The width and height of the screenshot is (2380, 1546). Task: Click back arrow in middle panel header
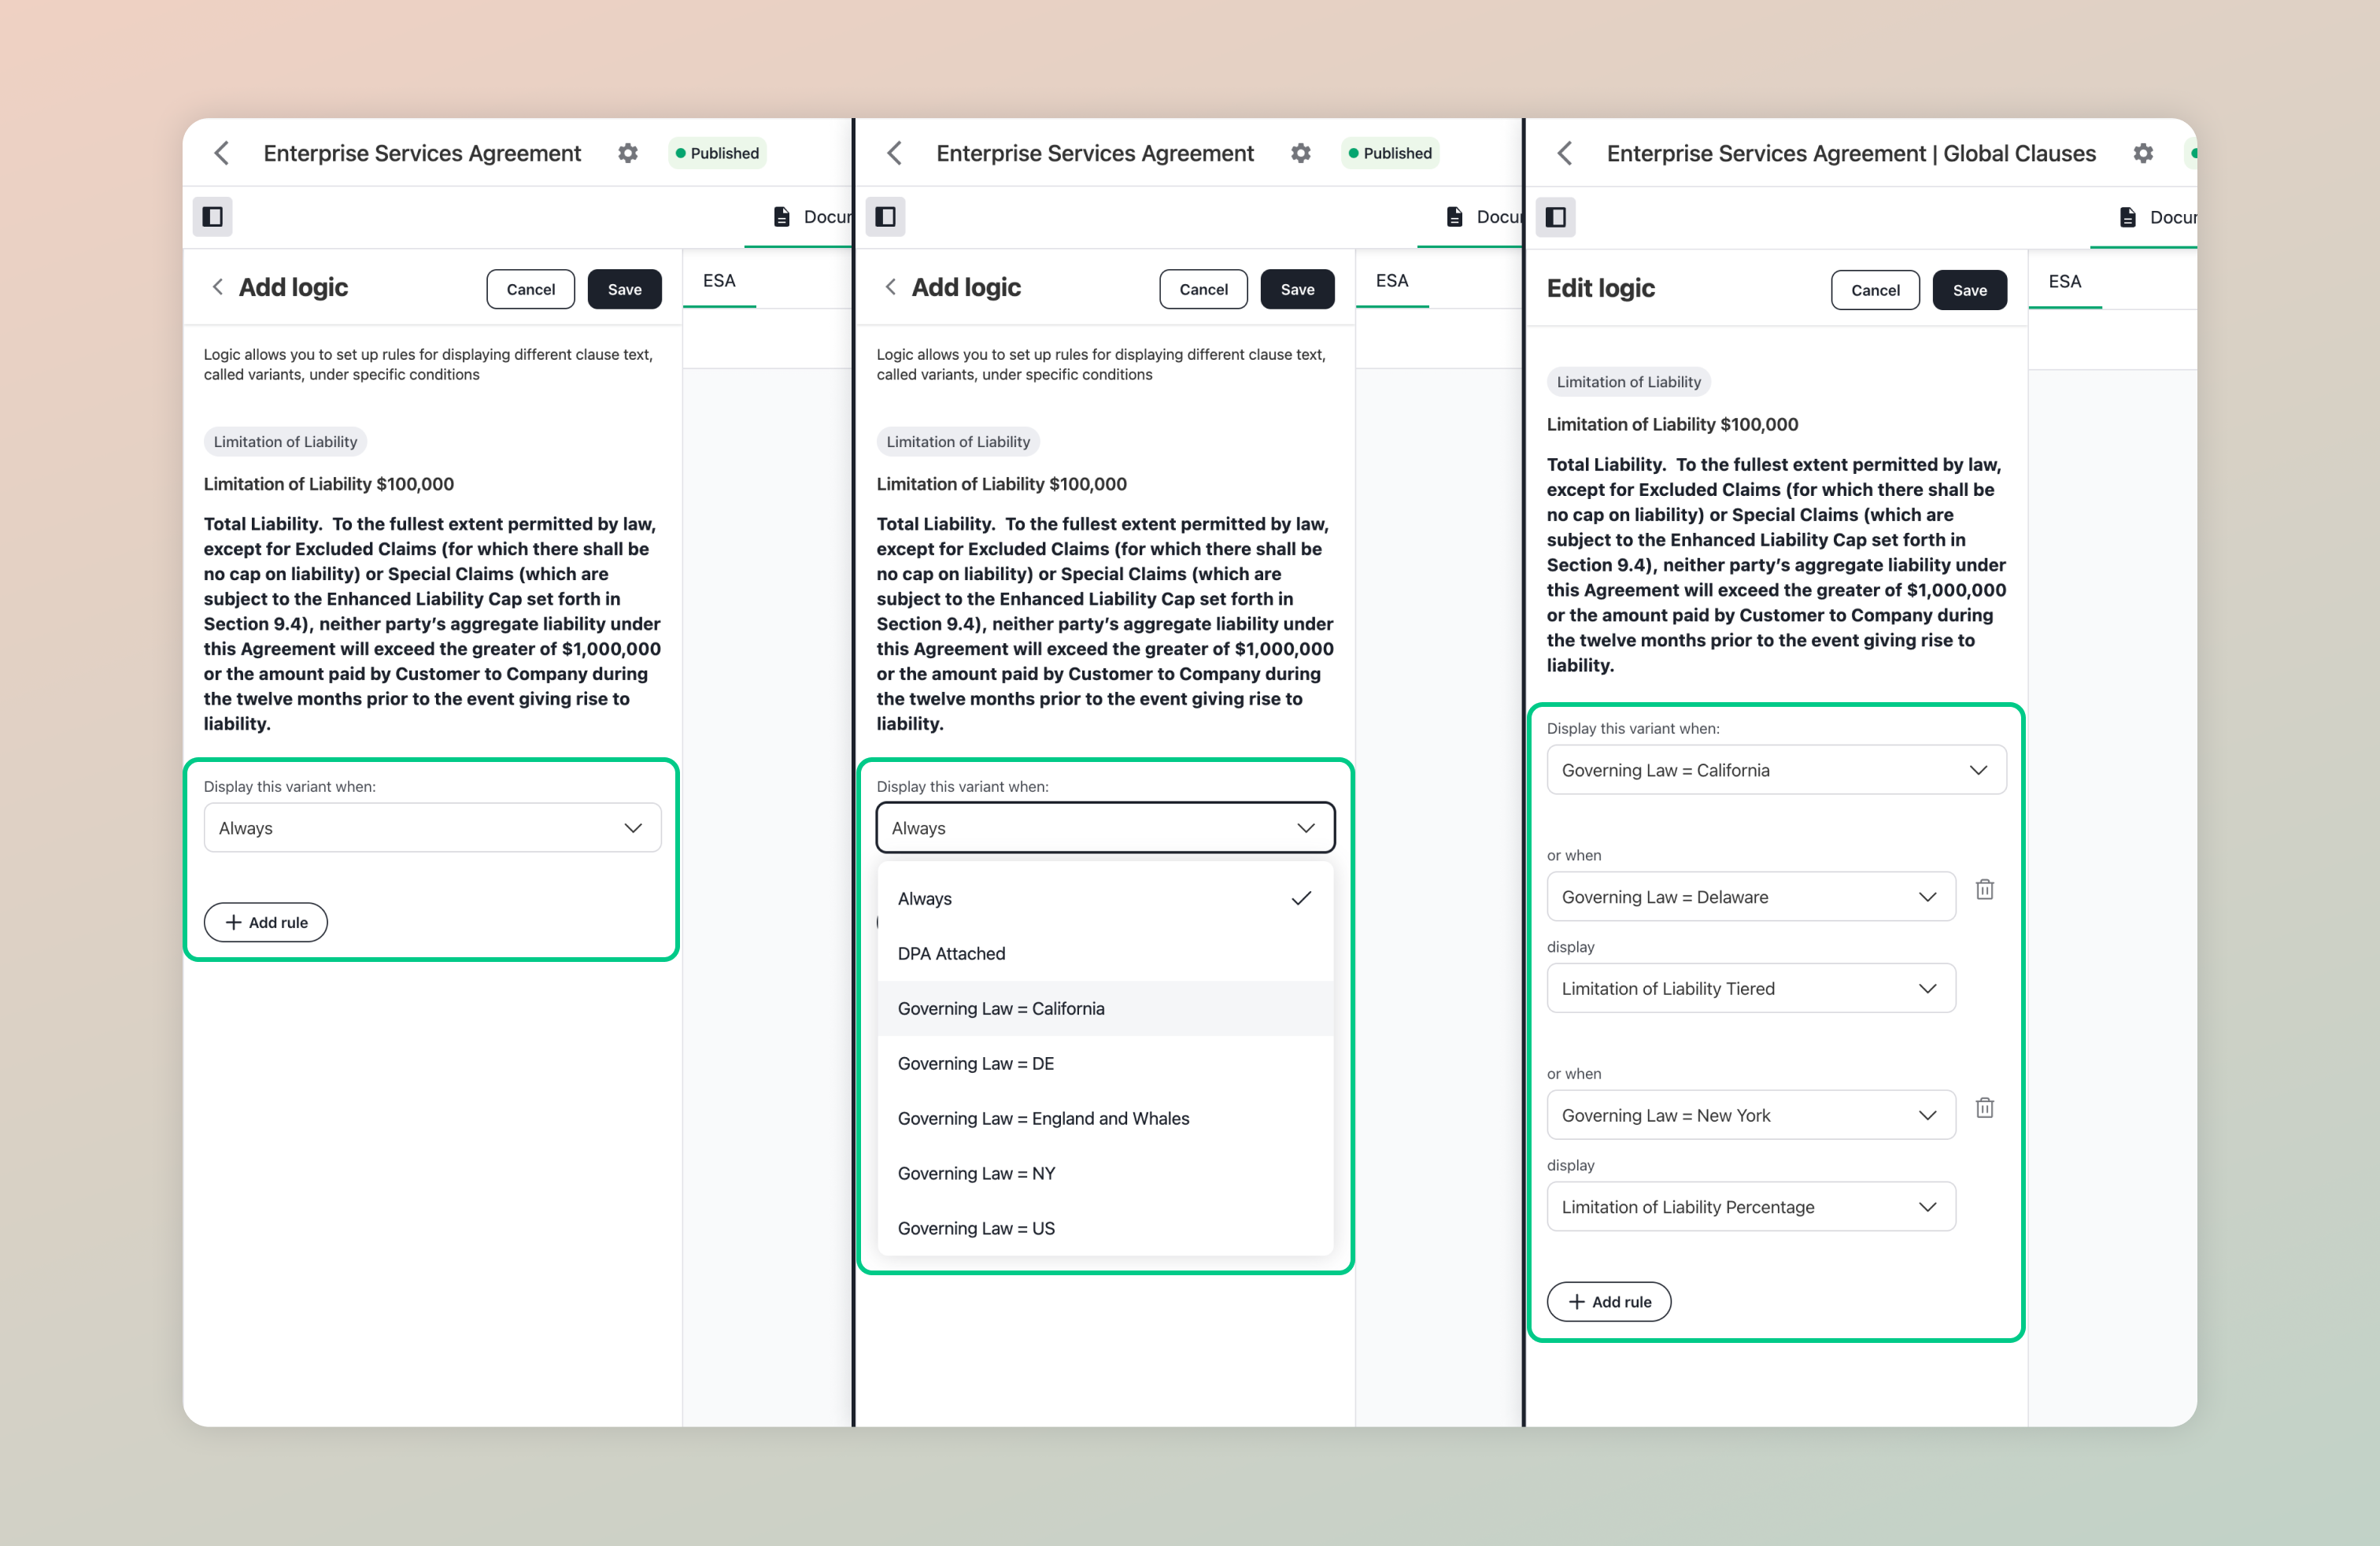895,153
